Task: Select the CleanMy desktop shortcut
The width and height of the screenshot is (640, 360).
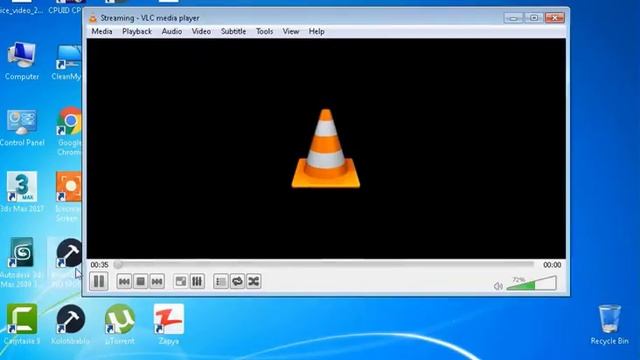Action: click(x=67, y=61)
